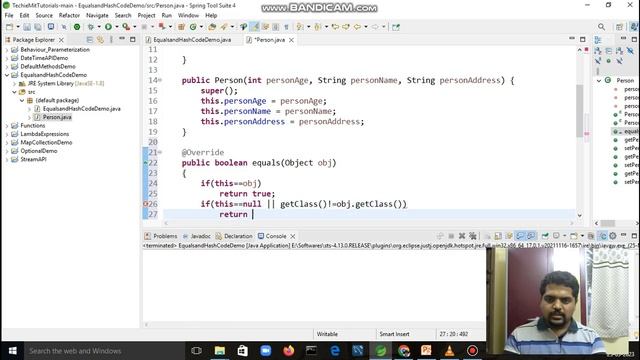Open Debug button dropdown arrow
Image resolution: width=640 pixels, height=360 pixels.
coord(99,27)
